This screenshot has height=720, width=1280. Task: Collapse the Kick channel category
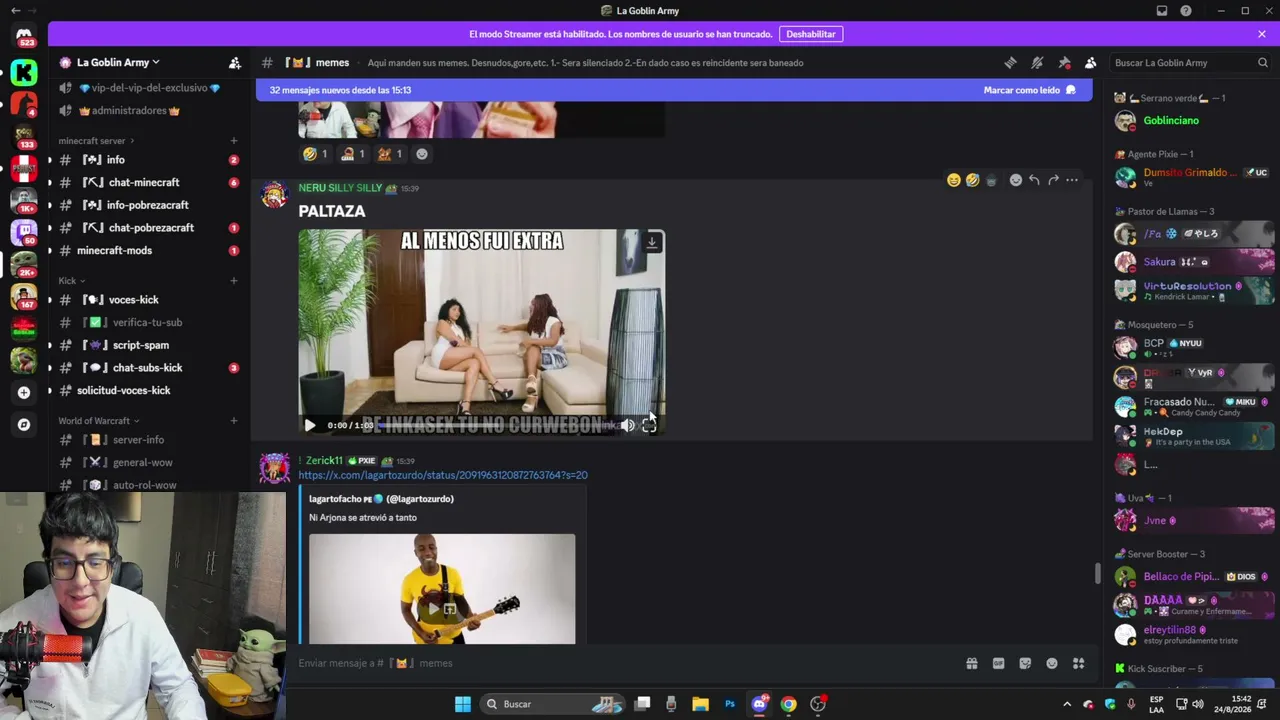(72, 281)
